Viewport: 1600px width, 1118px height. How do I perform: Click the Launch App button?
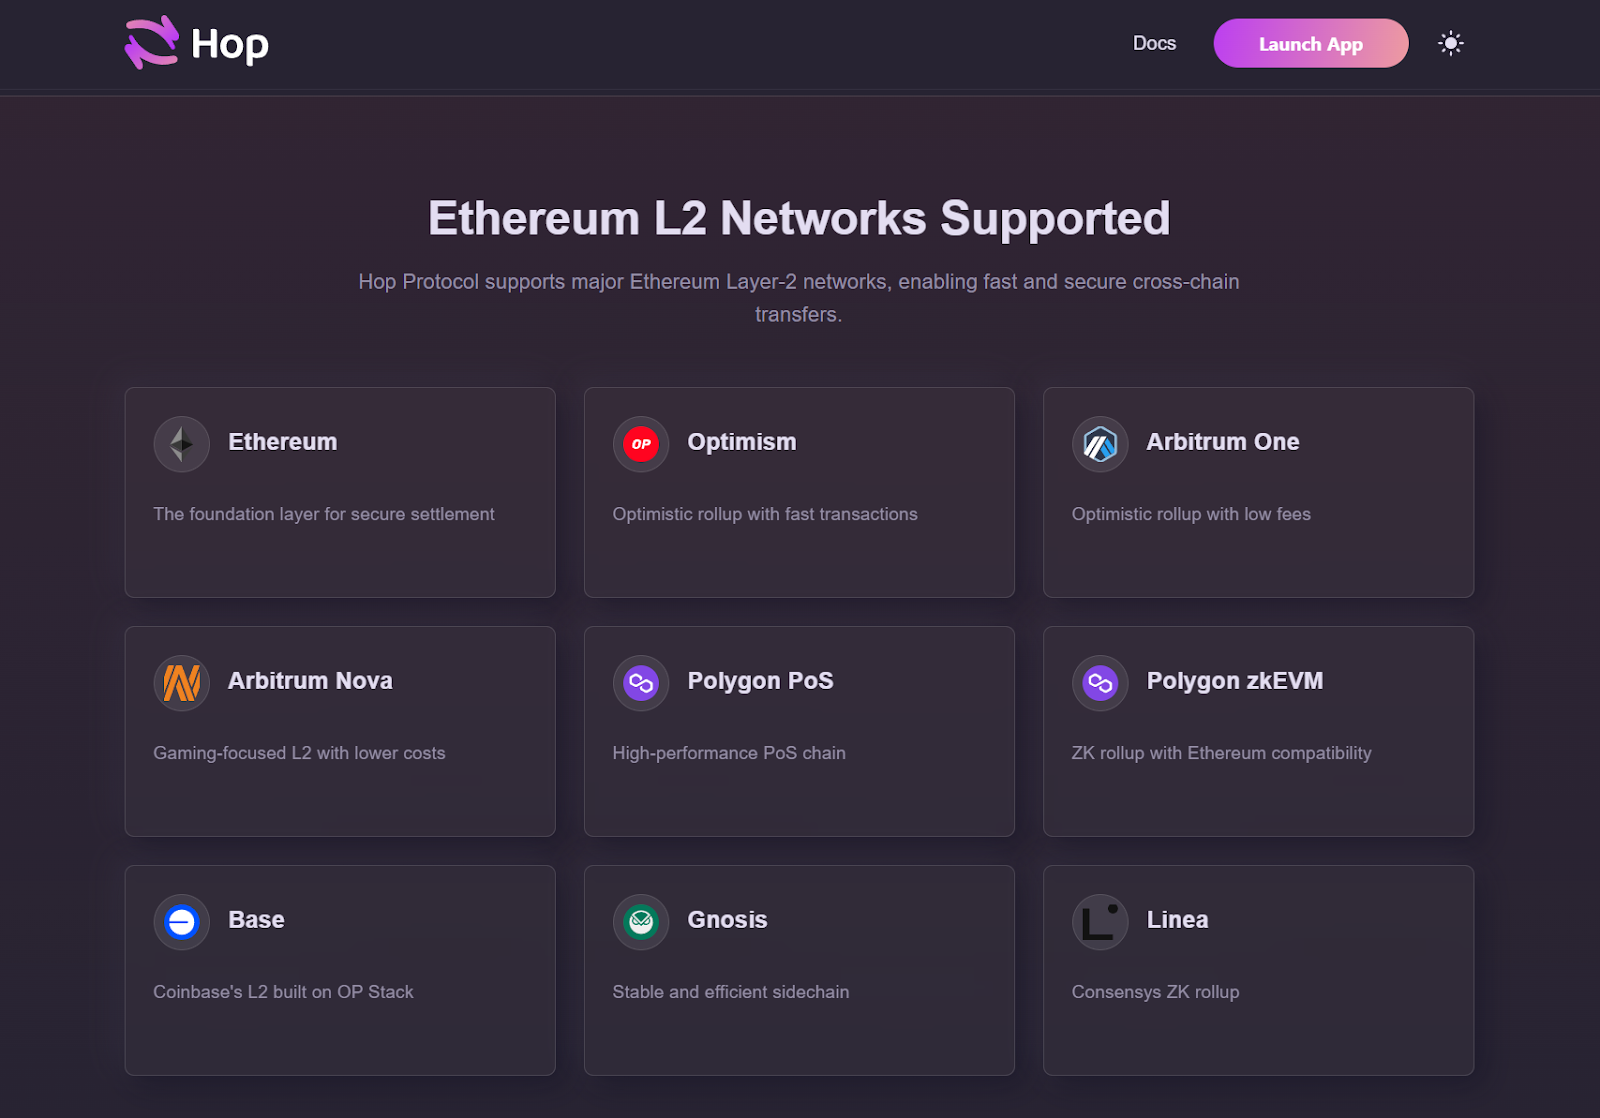click(1310, 43)
